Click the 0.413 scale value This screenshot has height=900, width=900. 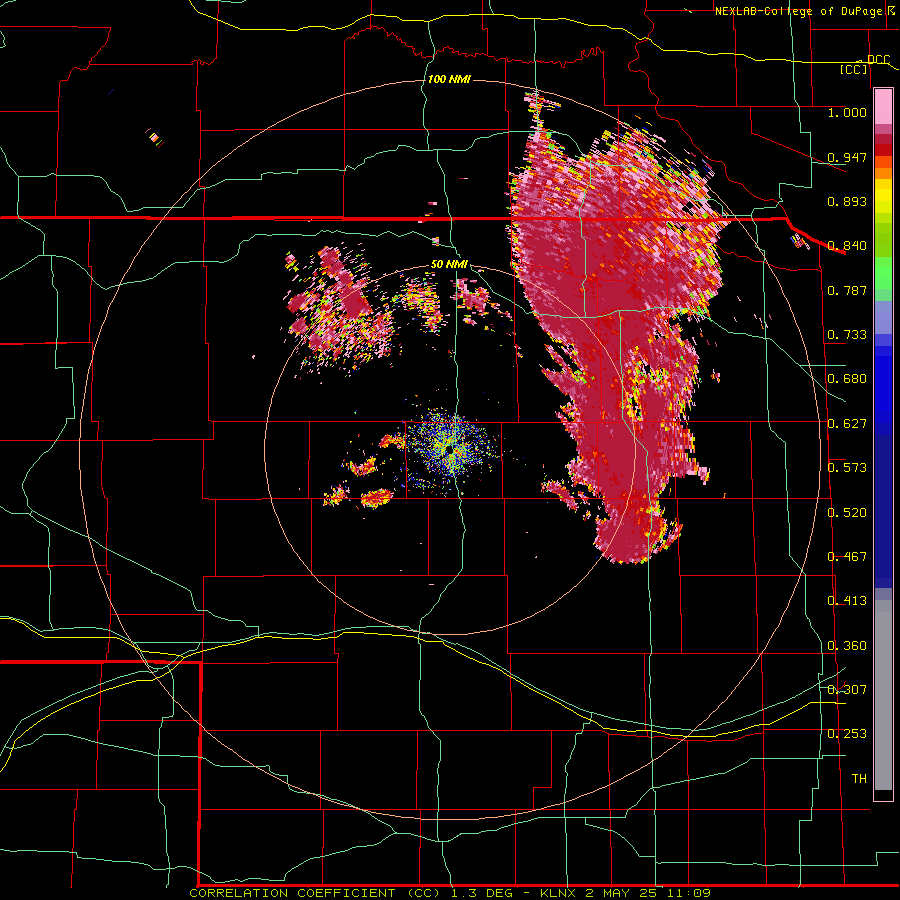847,601
